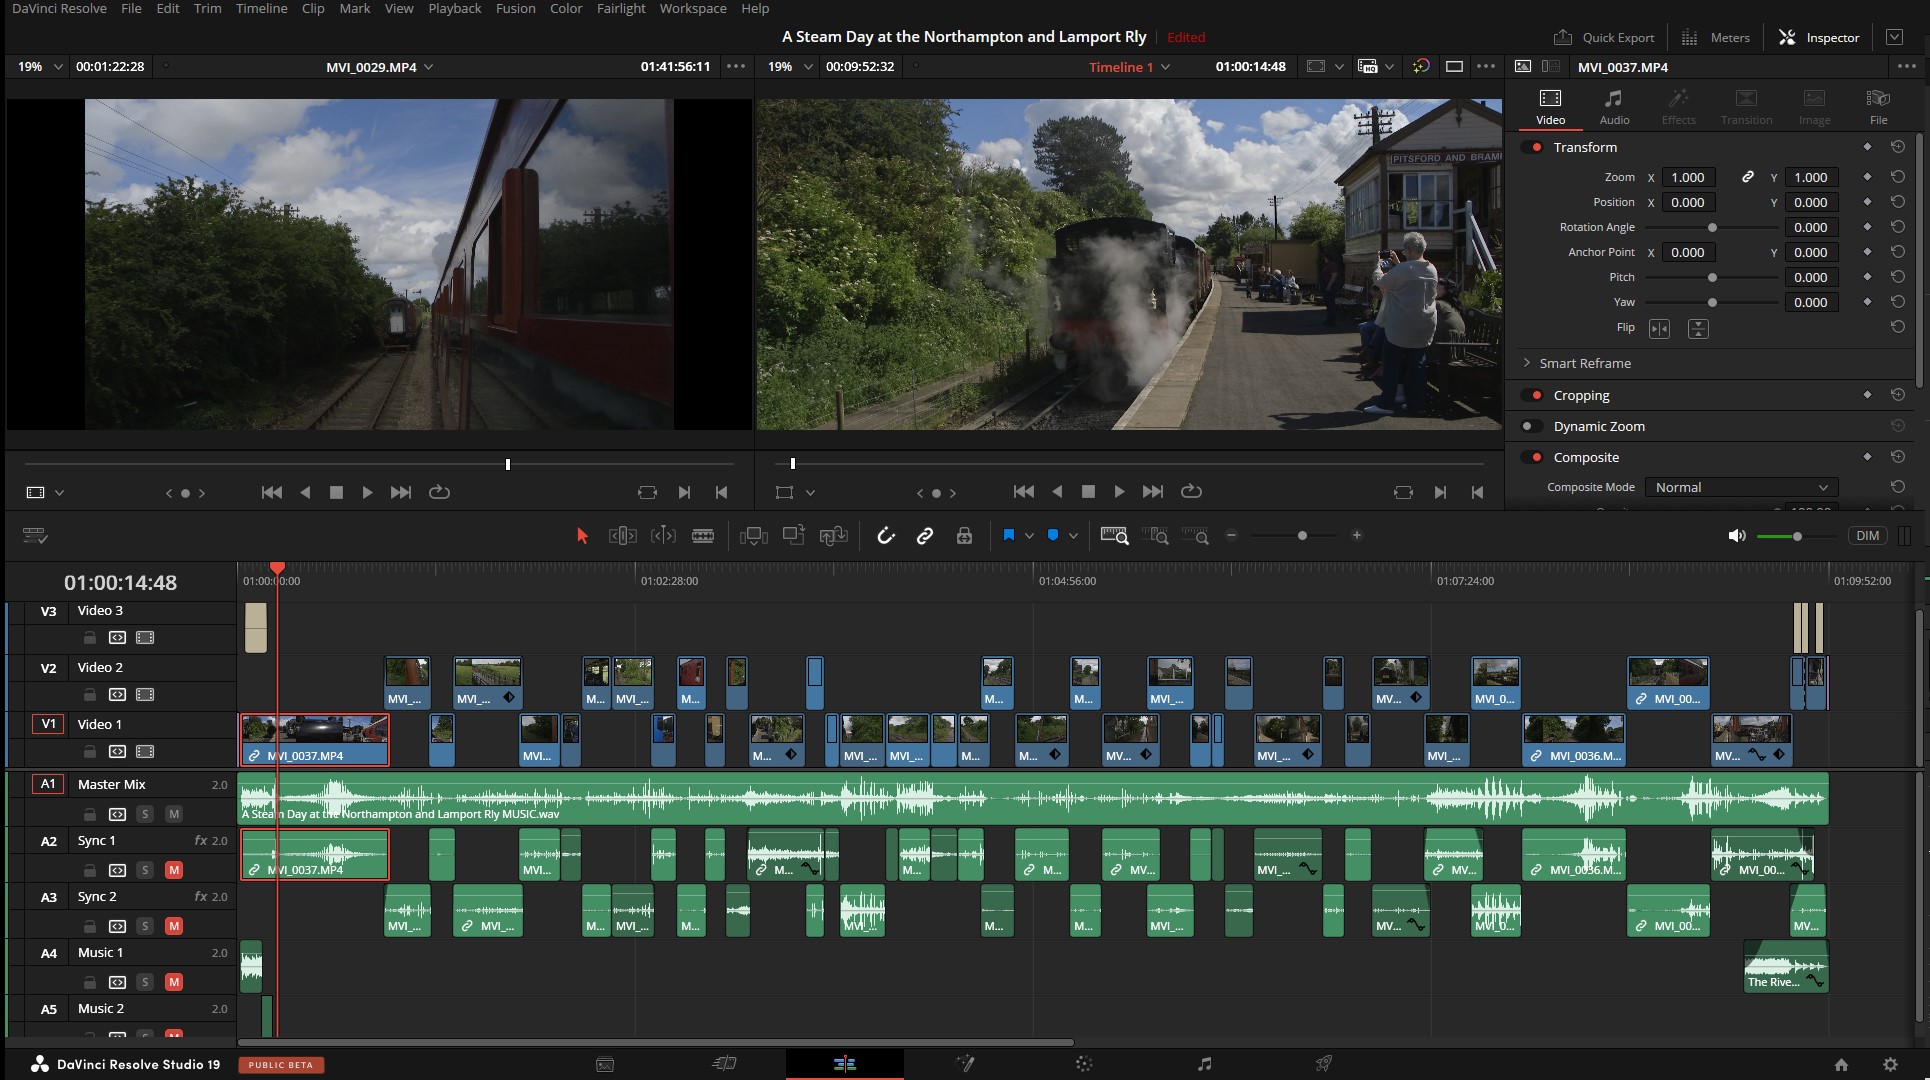Open the Workspace menu
The width and height of the screenshot is (1930, 1080).
(x=693, y=9)
